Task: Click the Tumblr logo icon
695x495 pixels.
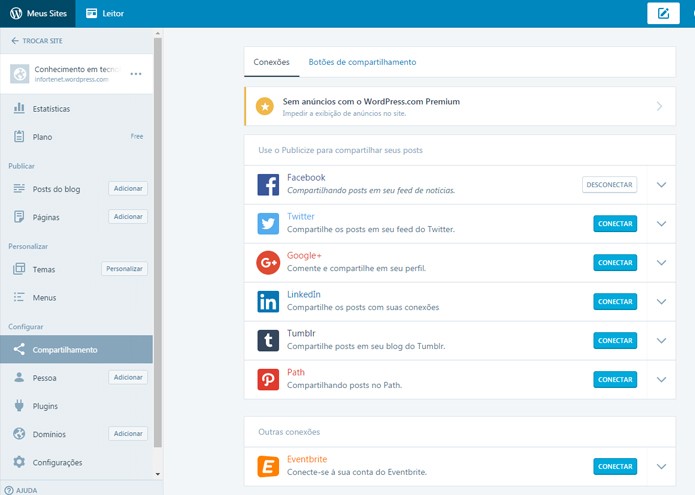Action: [x=268, y=341]
